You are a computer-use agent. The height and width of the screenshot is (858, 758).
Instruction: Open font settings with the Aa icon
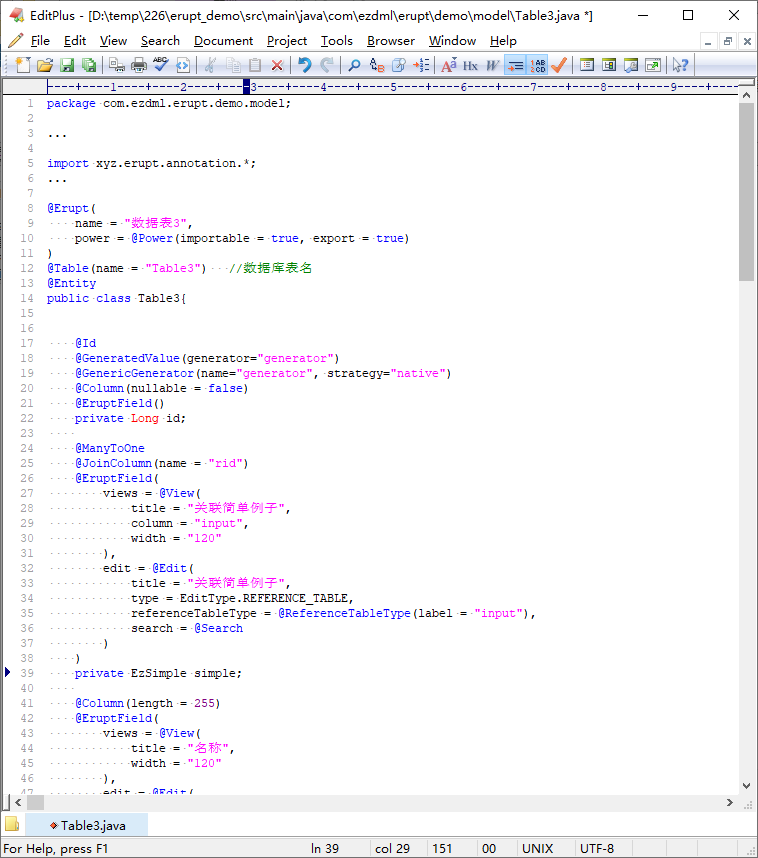449,65
